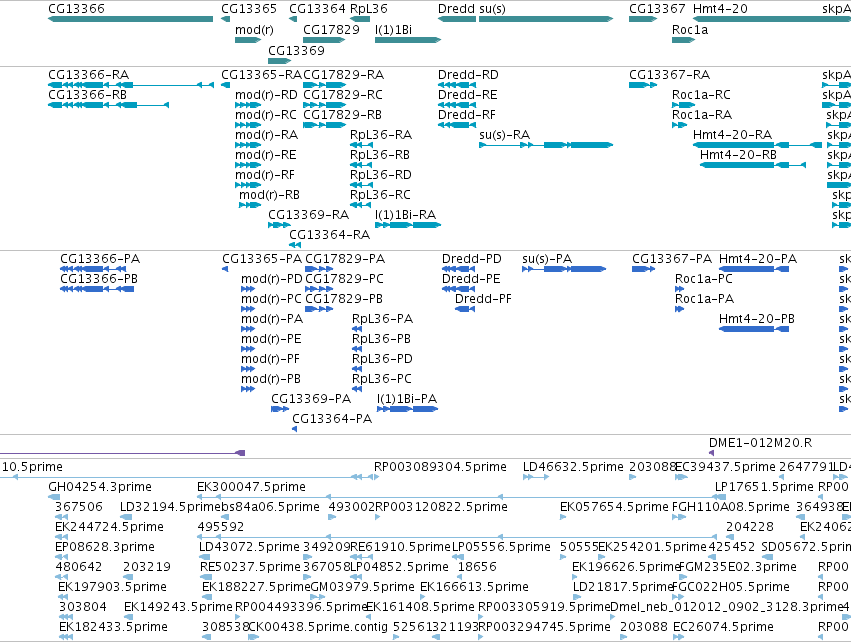Click the RpL36-RC transcript label
This screenshot has height=642, width=851.
tap(380, 194)
